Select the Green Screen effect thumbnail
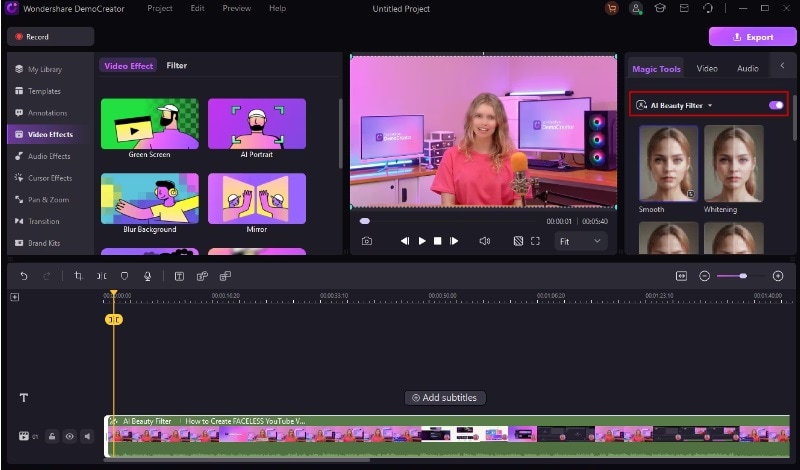Image resolution: width=800 pixels, height=470 pixels. coord(150,124)
